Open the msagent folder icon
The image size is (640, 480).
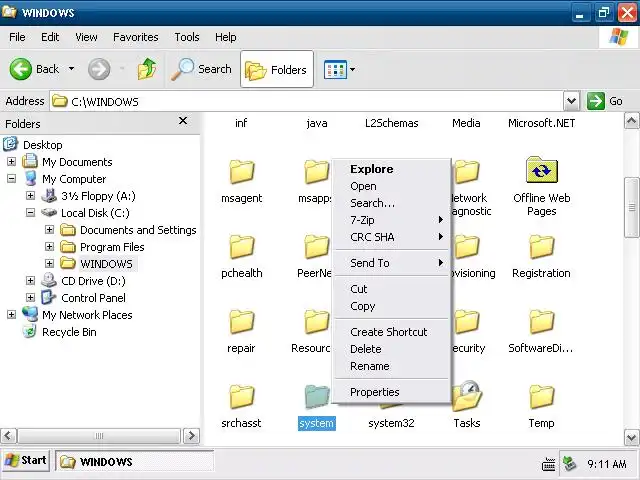pos(242,171)
